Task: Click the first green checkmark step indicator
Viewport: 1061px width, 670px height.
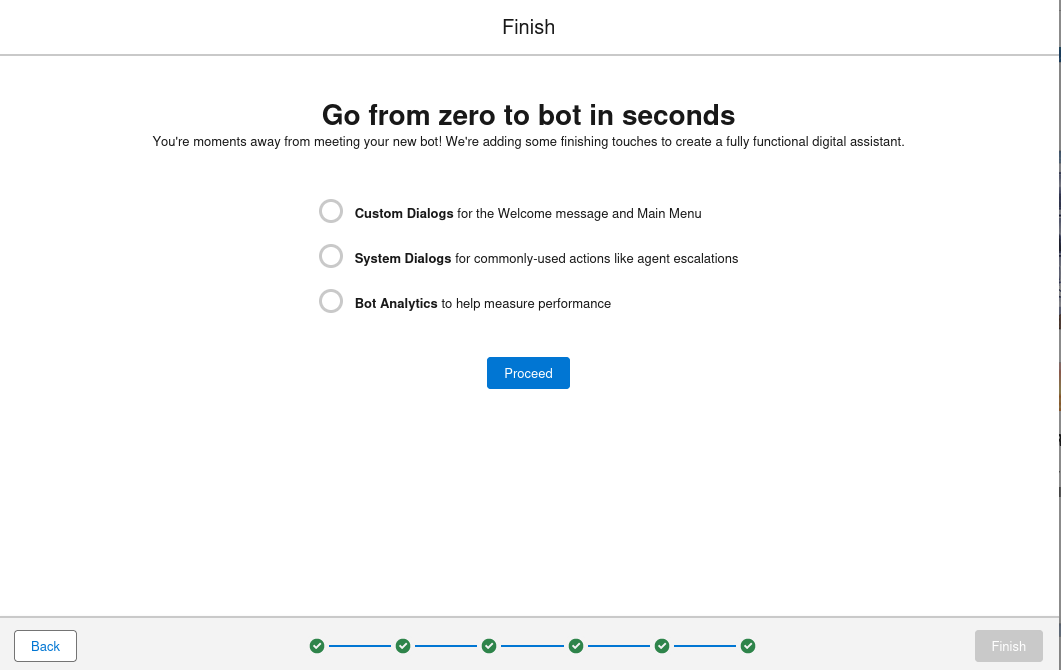Action: 317,646
